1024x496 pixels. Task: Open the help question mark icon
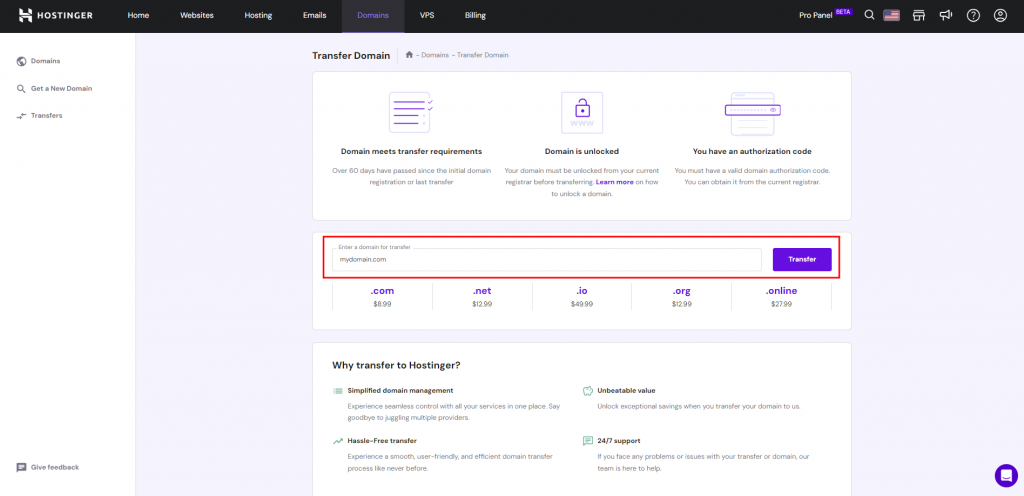[973, 15]
